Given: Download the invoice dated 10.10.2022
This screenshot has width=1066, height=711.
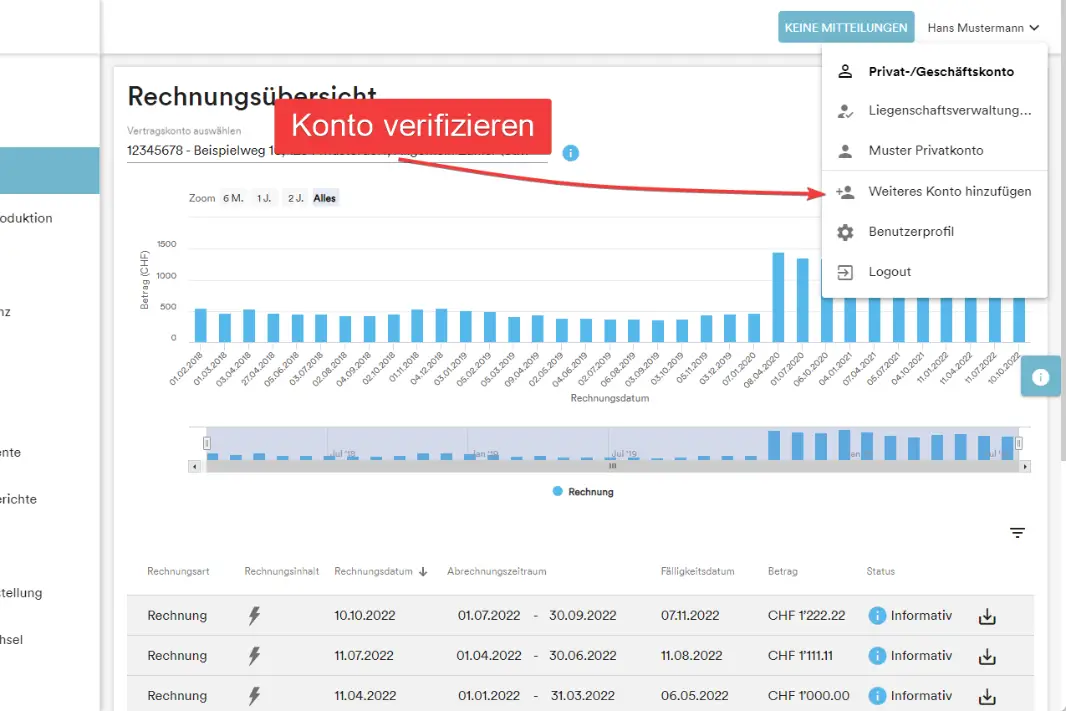Looking at the screenshot, I should point(987,616).
